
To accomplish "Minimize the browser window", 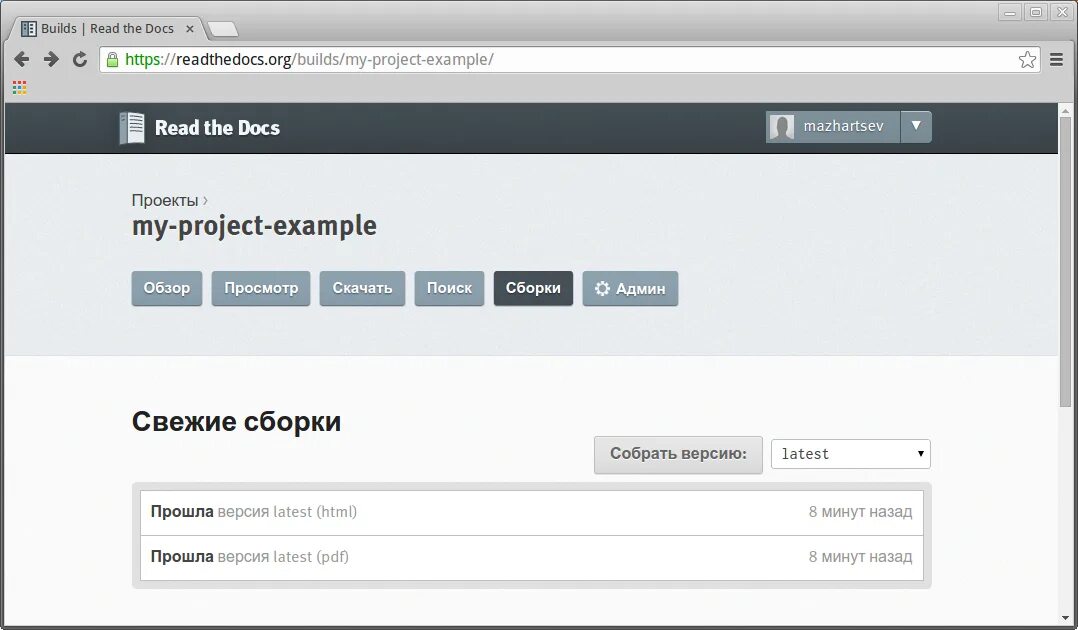I will [x=1010, y=12].
